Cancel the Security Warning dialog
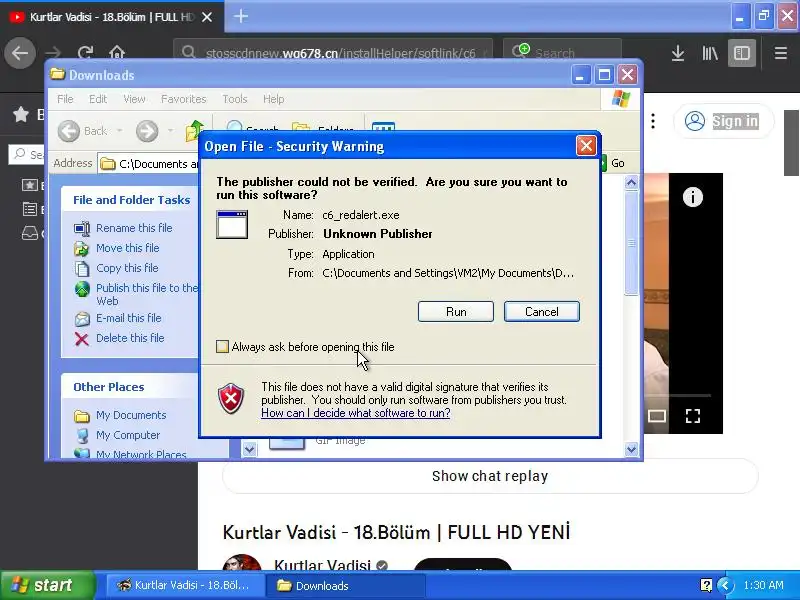This screenshot has width=800, height=600. (541, 311)
